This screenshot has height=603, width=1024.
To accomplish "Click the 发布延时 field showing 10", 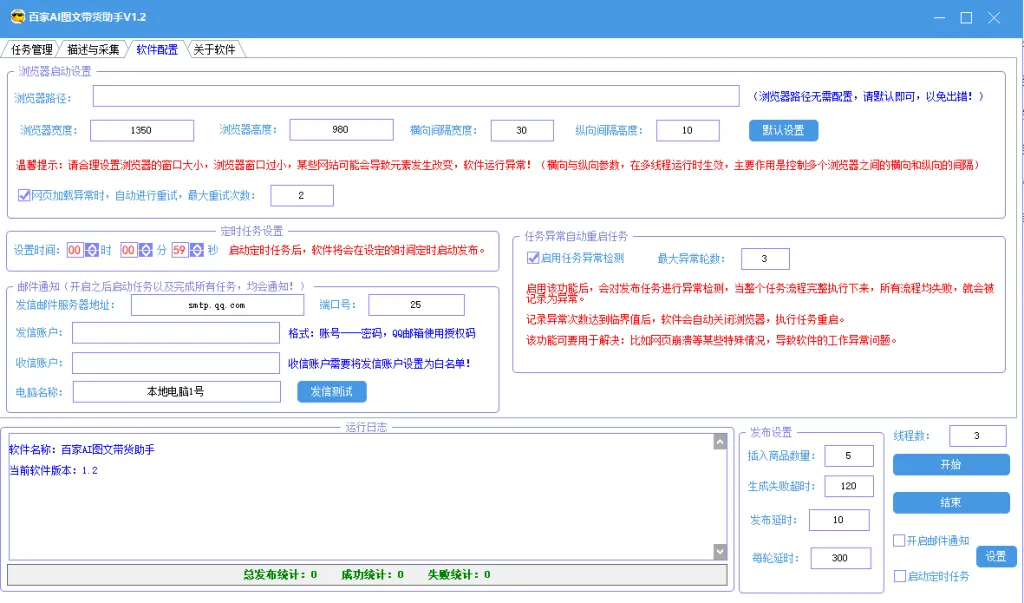I will [x=839, y=520].
